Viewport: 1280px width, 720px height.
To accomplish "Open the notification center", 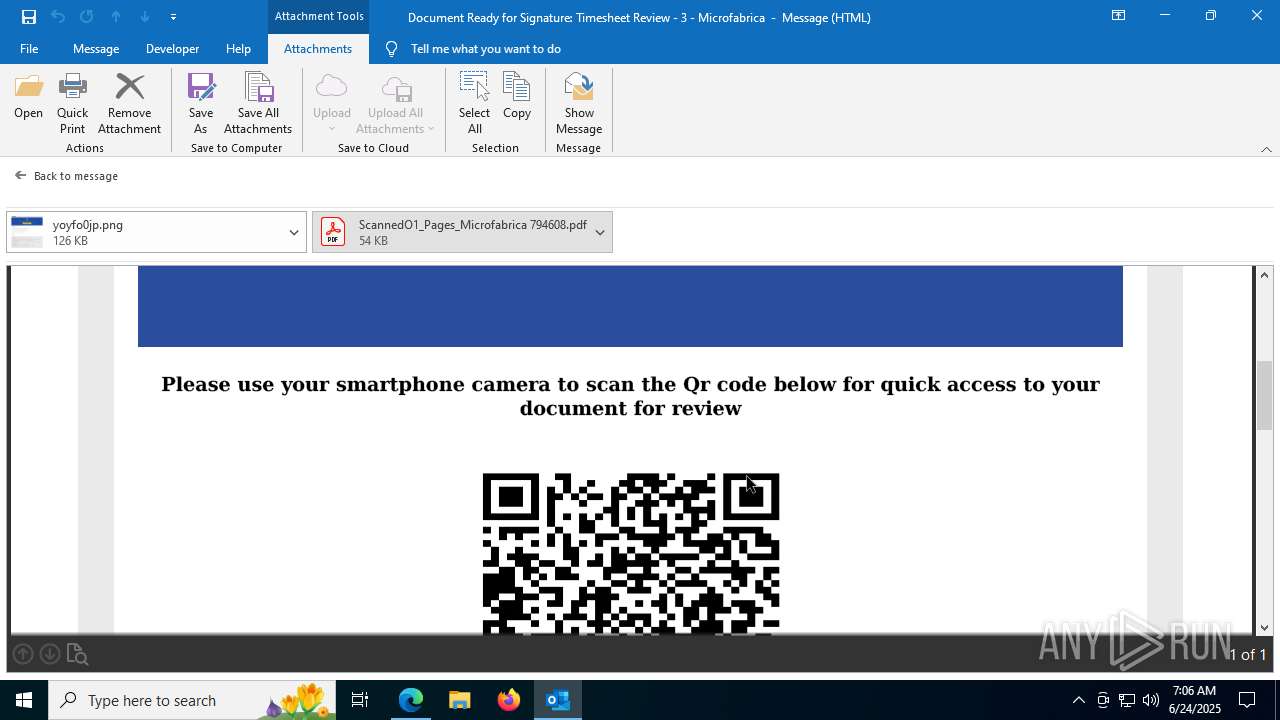I will coord(1247,700).
